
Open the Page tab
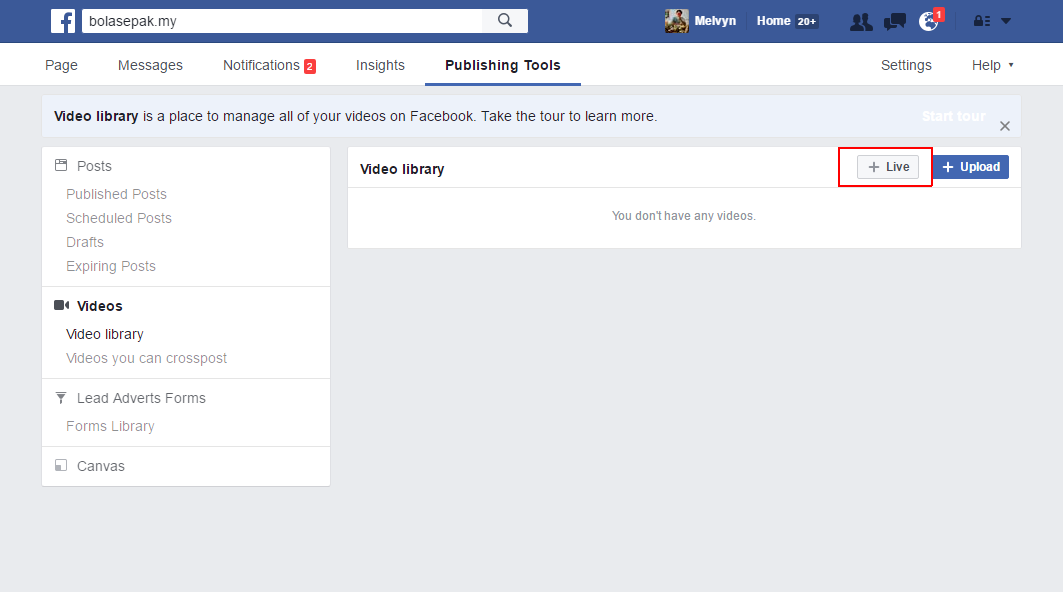[x=62, y=65]
